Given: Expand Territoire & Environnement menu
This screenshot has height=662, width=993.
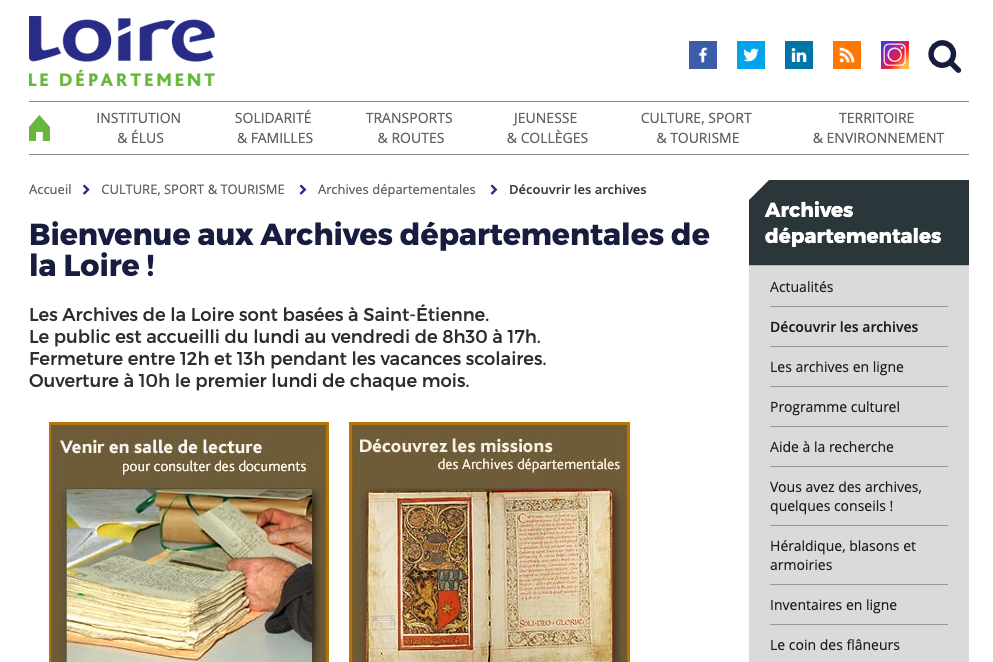Looking at the screenshot, I should pyautogui.click(x=878, y=128).
